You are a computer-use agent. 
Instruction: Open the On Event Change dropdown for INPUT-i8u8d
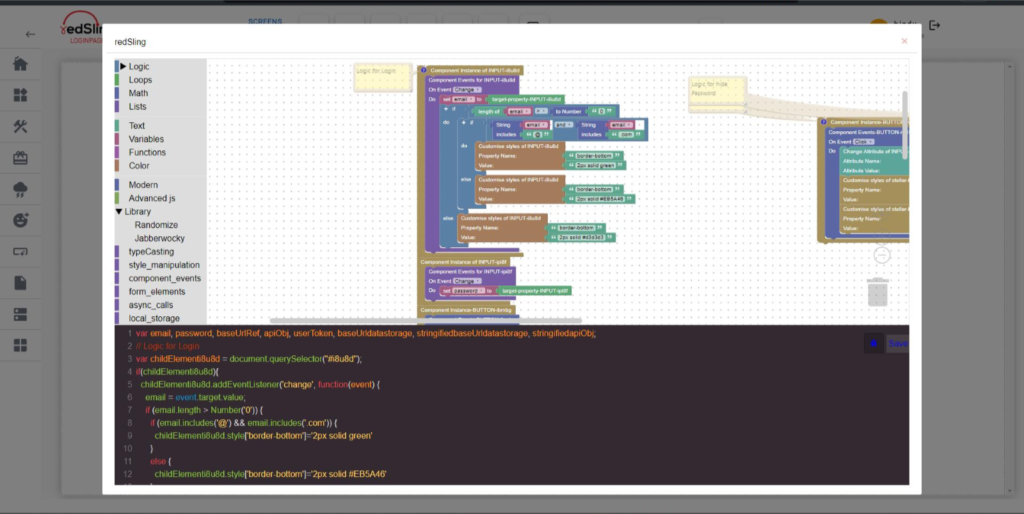pos(468,90)
